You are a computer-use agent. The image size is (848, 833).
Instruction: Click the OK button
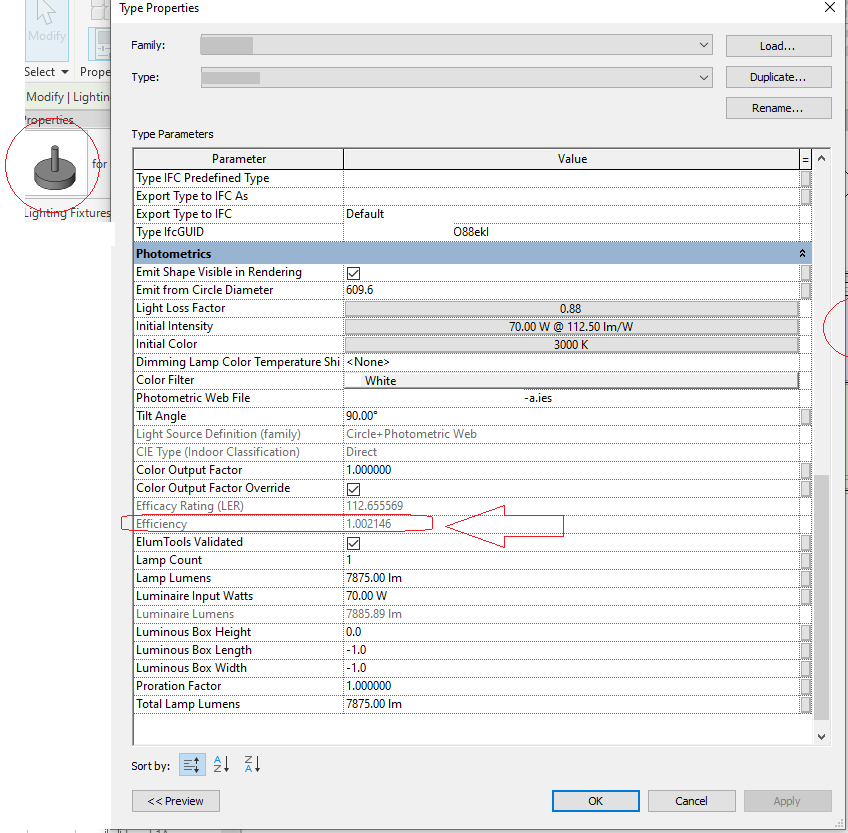click(x=595, y=801)
